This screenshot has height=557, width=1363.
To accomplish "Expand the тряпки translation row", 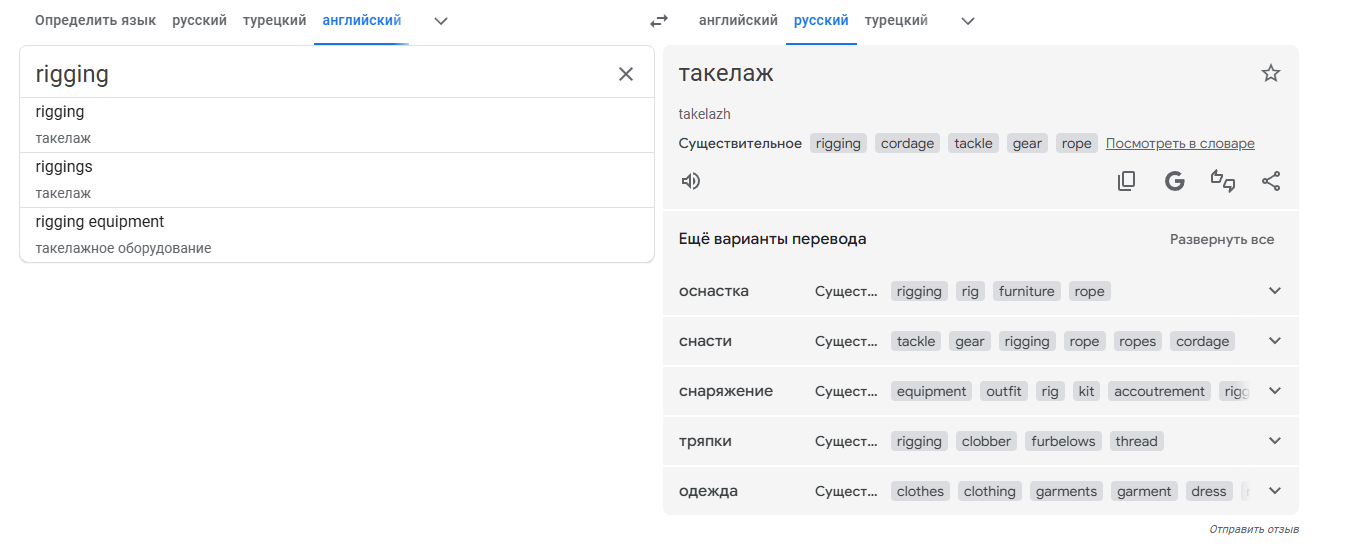I will click(x=1274, y=441).
